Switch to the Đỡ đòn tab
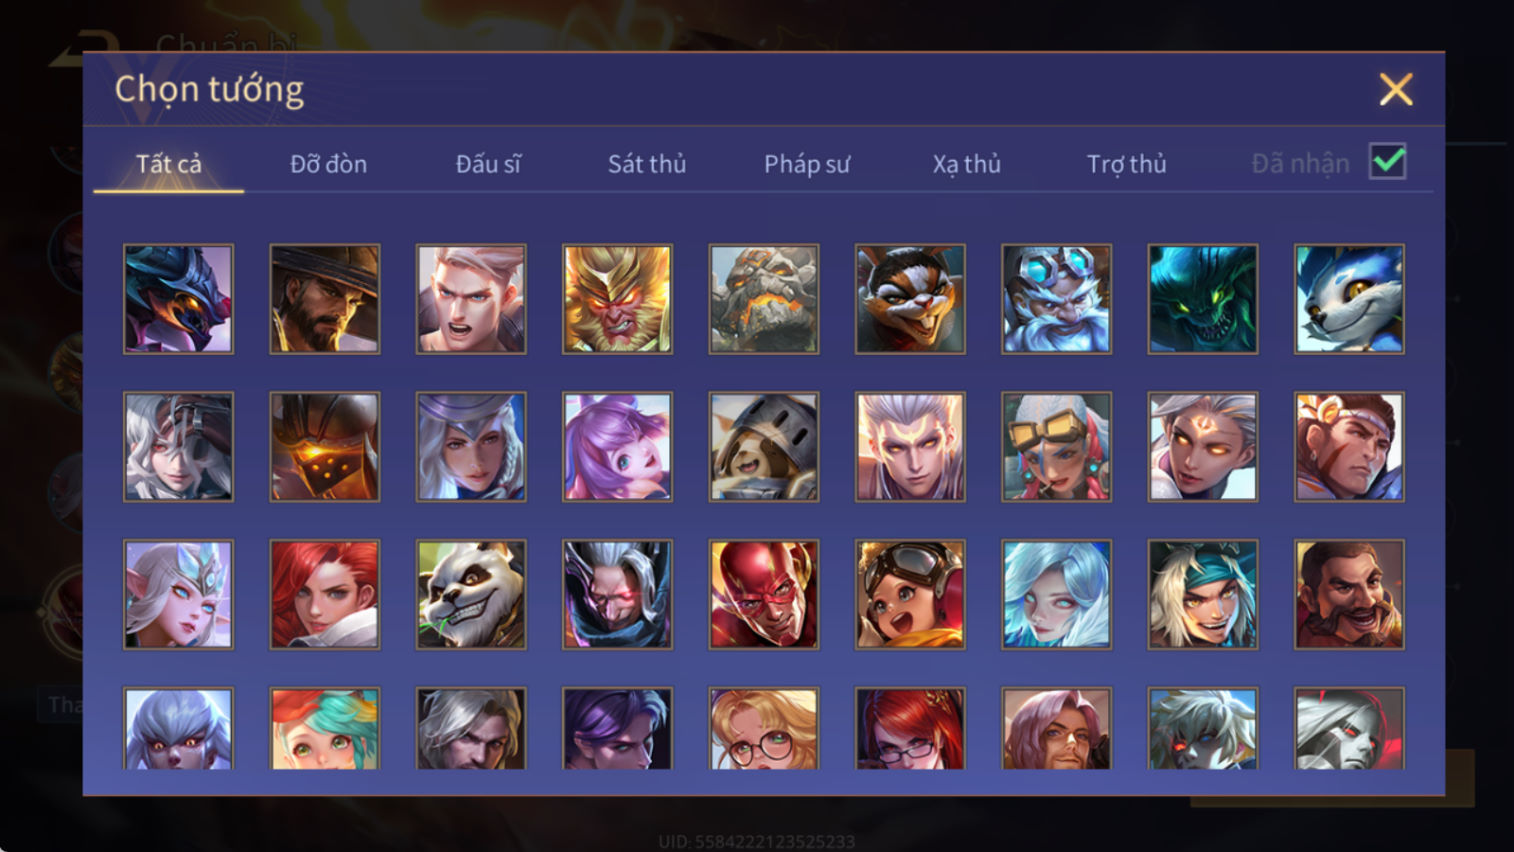This screenshot has width=1514, height=852. click(328, 164)
